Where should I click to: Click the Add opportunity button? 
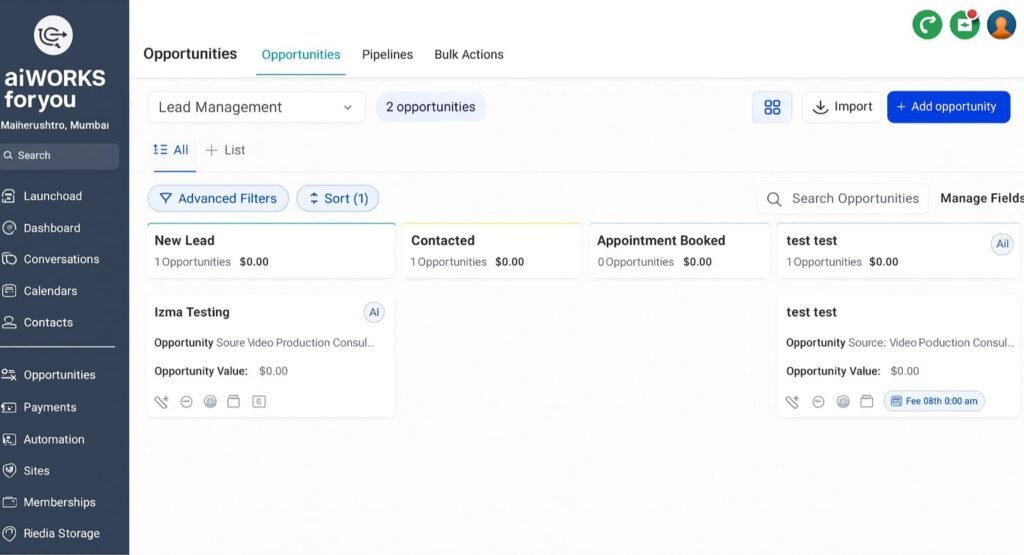(946, 107)
